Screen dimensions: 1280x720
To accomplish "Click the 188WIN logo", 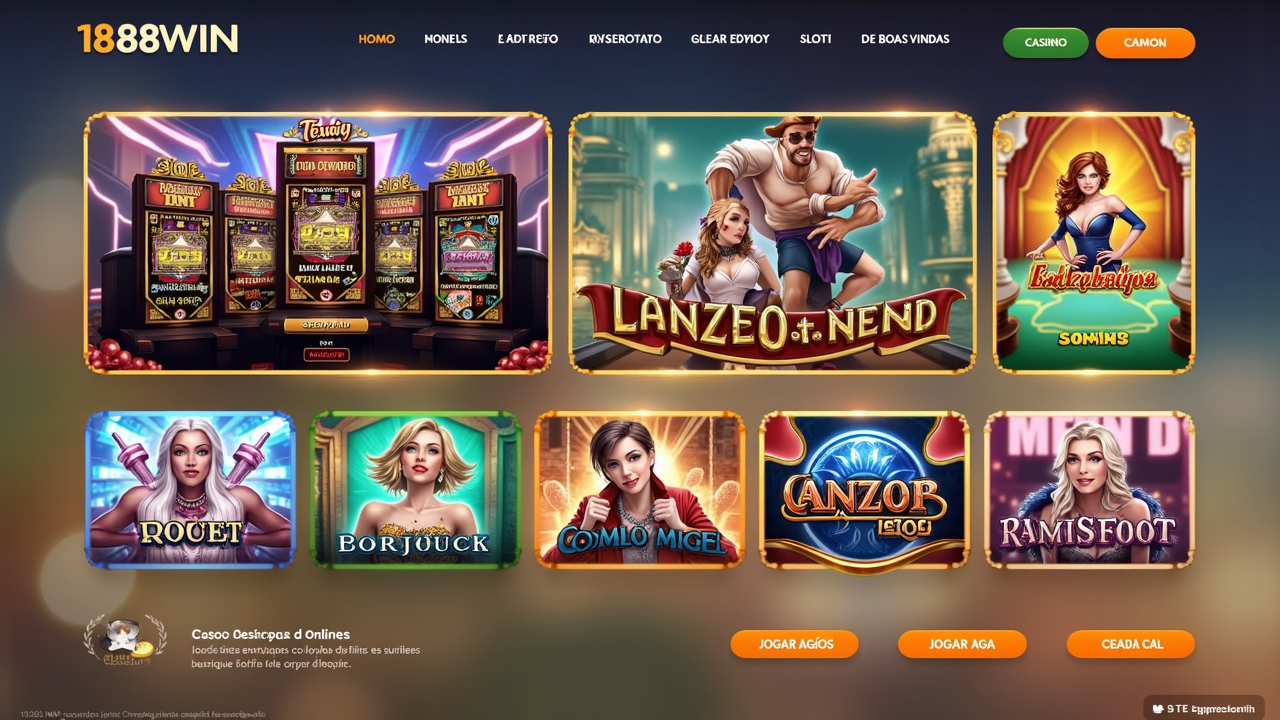I will coord(158,39).
